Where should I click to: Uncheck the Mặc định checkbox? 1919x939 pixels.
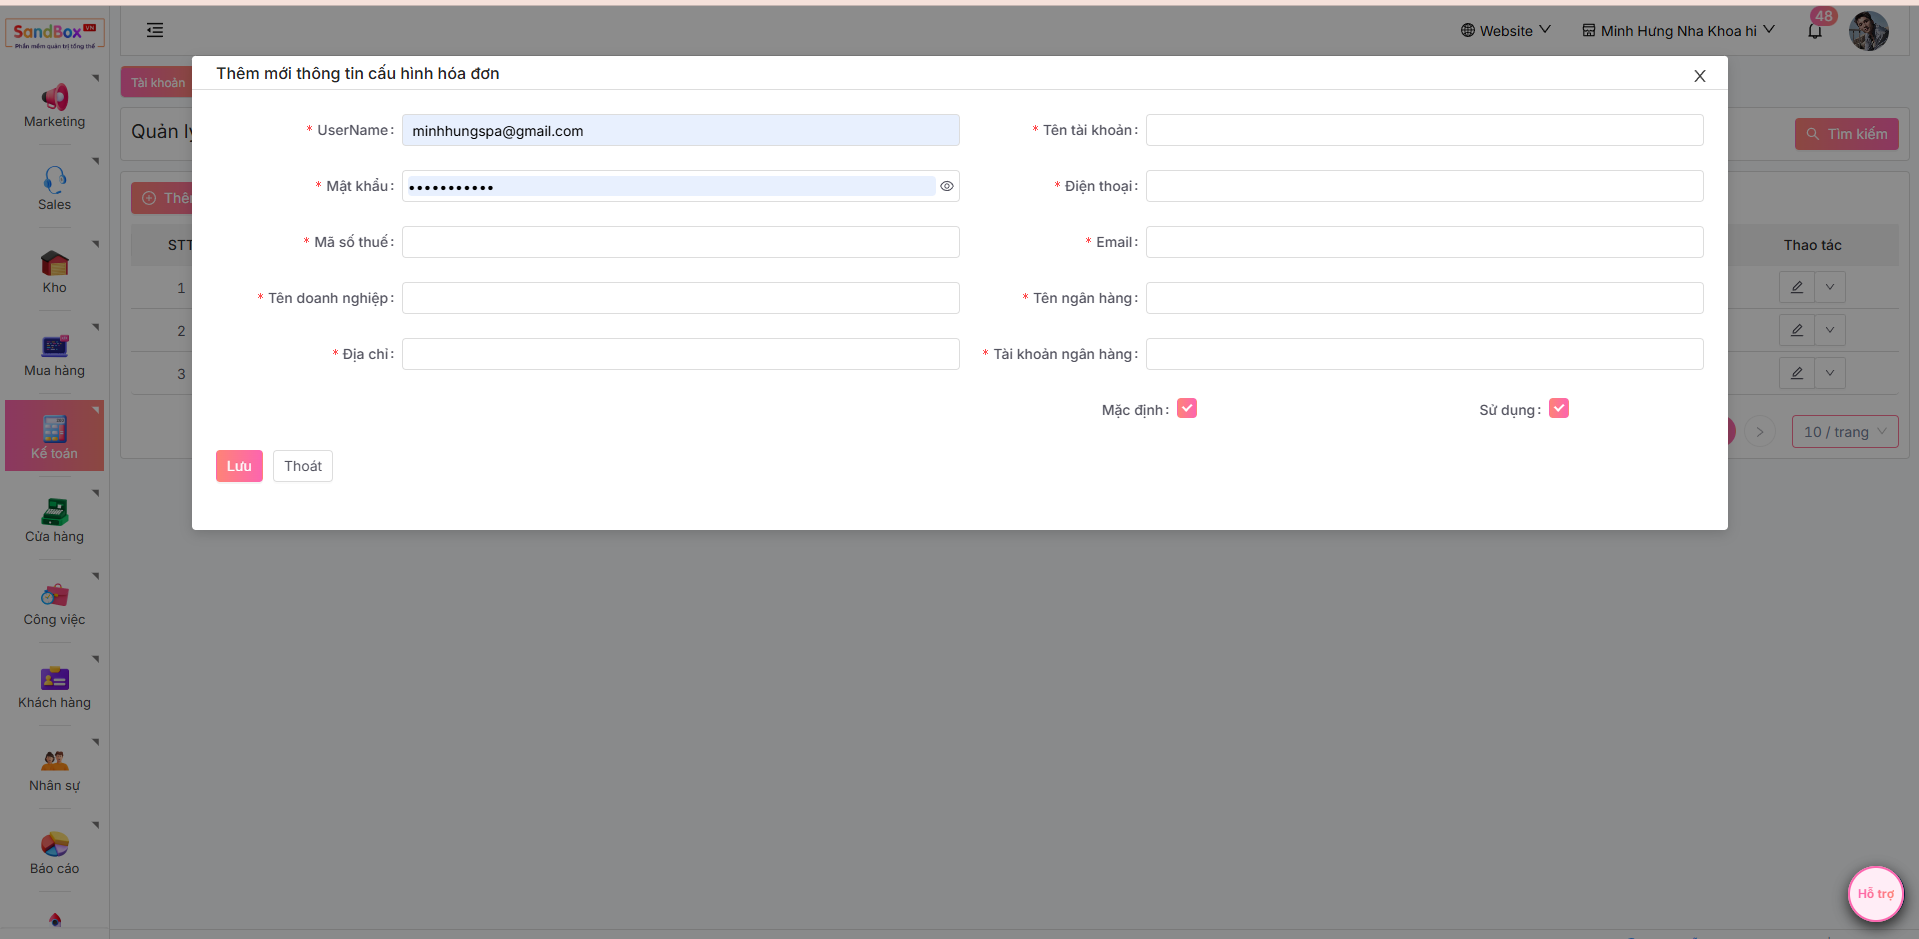[x=1187, y=408]
